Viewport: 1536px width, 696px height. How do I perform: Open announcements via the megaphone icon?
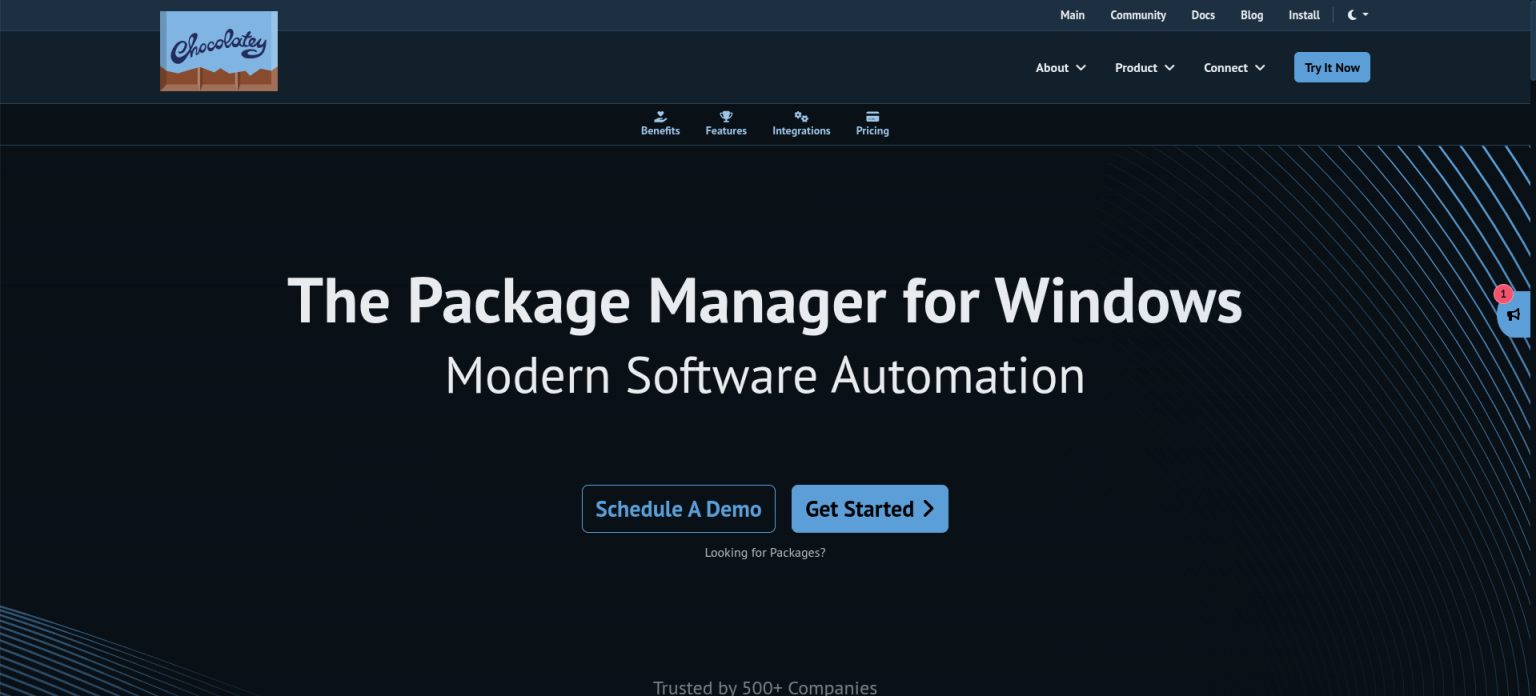click(1515, 315)
